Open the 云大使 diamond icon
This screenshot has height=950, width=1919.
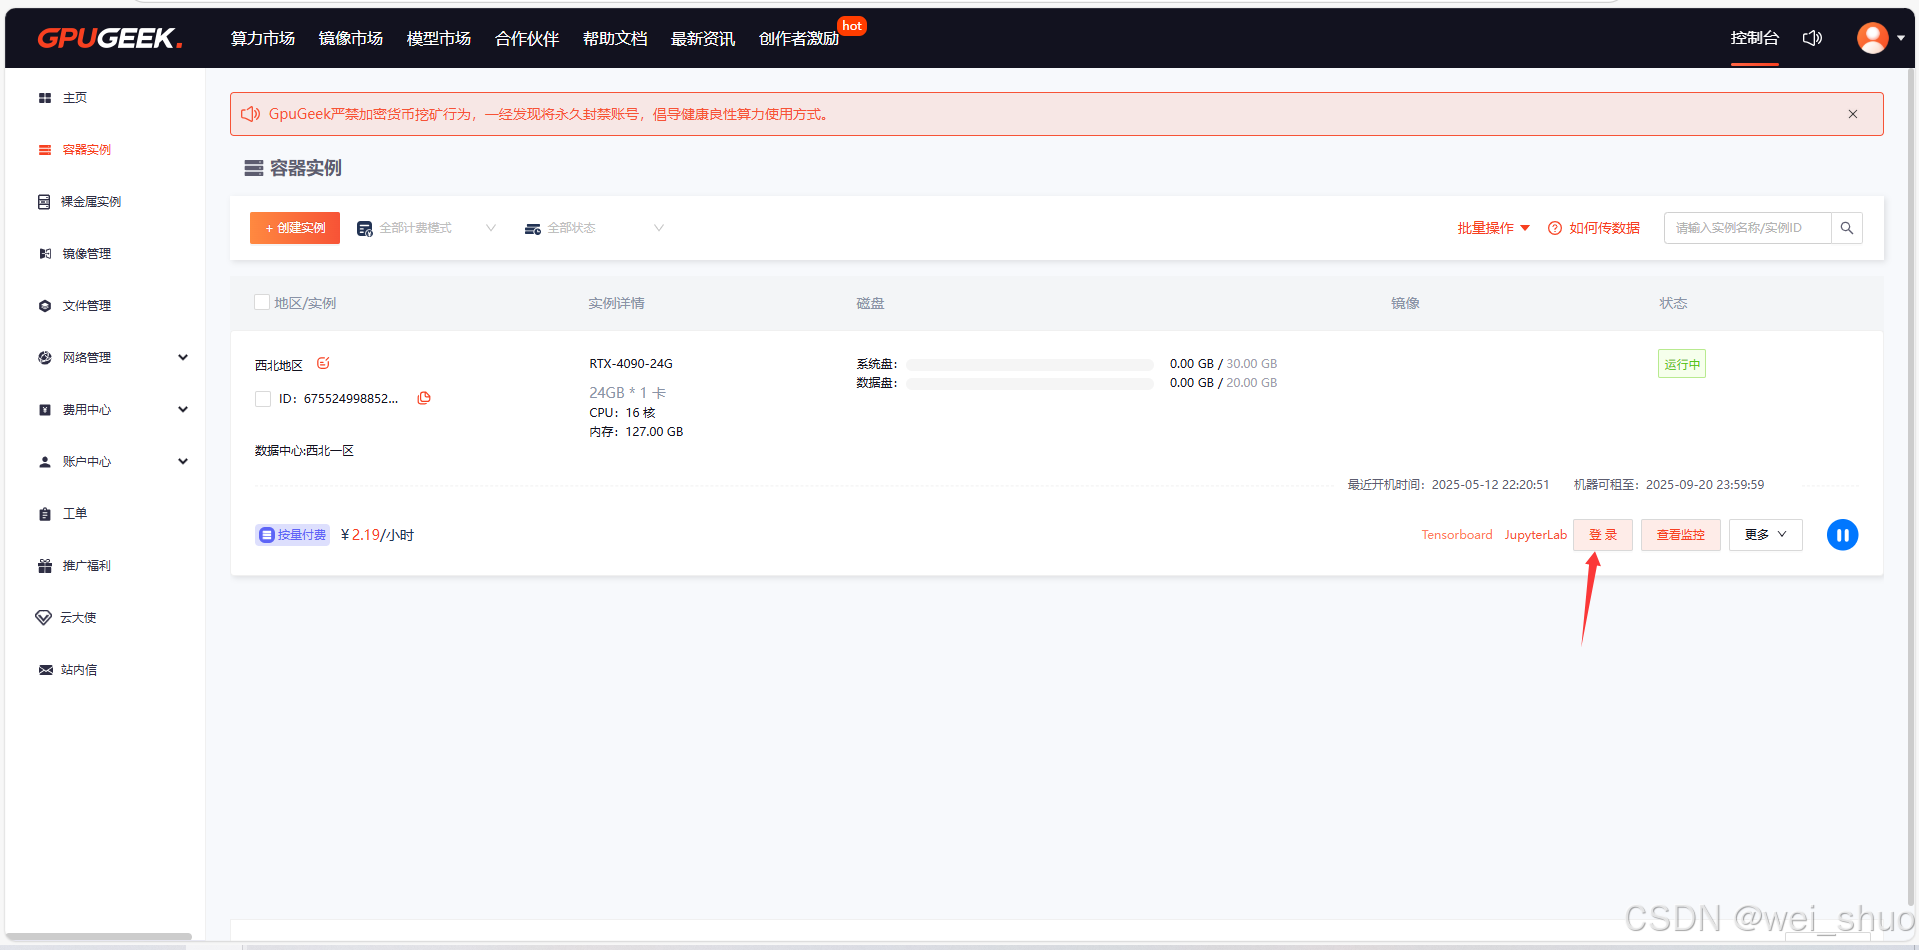tap(43, 618)
